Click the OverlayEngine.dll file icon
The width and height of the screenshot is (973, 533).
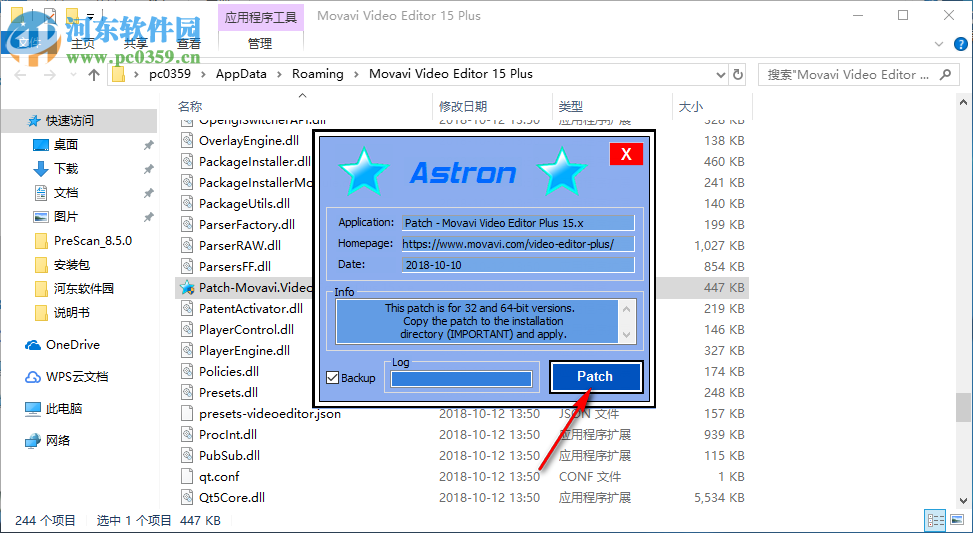tap(187, 141)
